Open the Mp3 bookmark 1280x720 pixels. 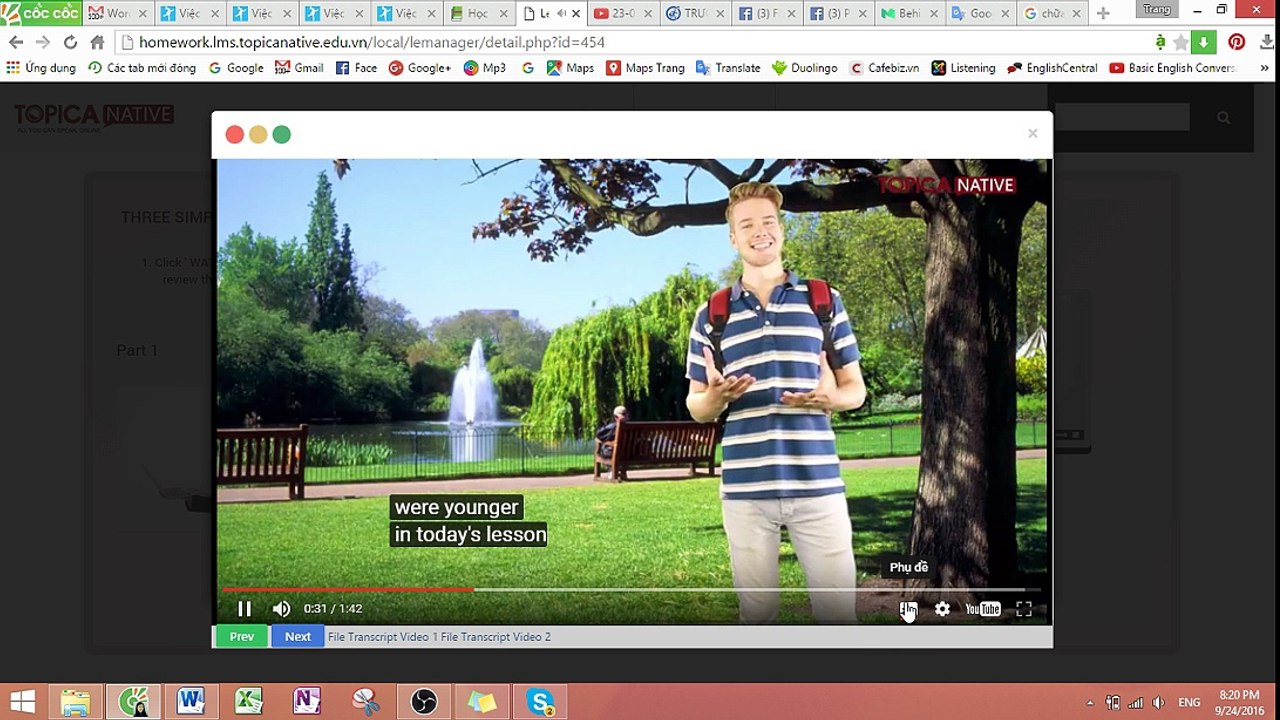[x=485, y=68]
